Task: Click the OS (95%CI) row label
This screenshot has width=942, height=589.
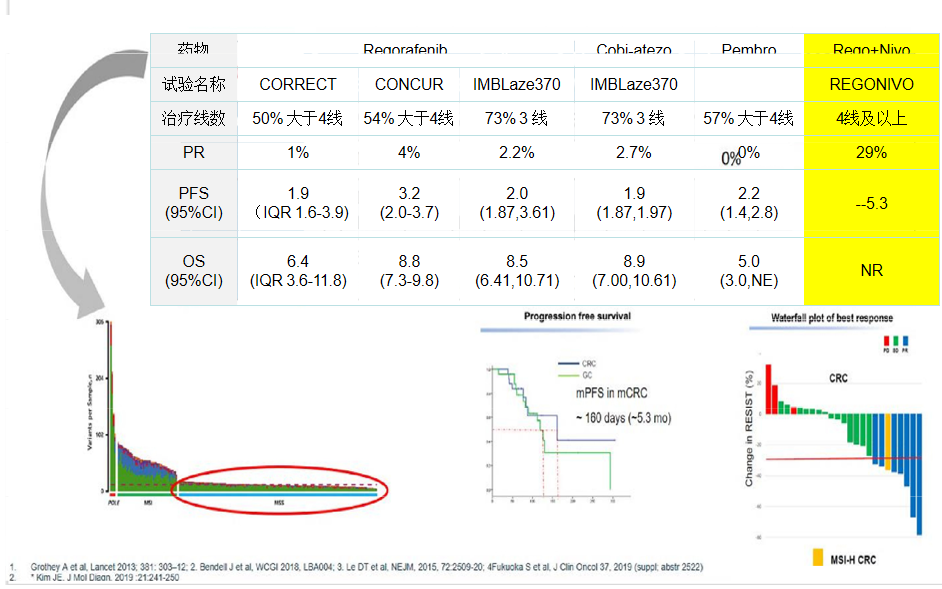Action: (193, 271)
